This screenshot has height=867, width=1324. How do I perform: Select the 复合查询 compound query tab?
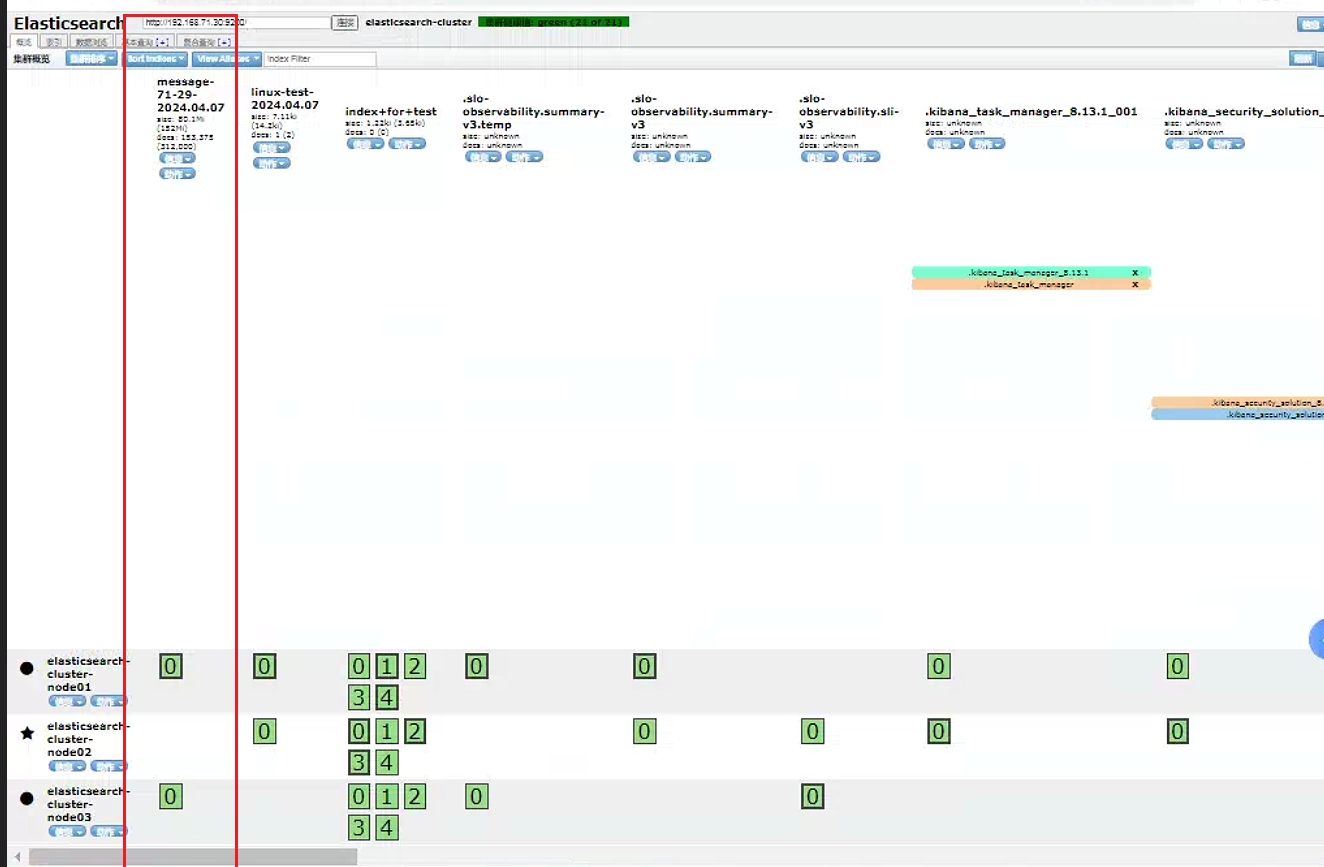tap(207, 42)
